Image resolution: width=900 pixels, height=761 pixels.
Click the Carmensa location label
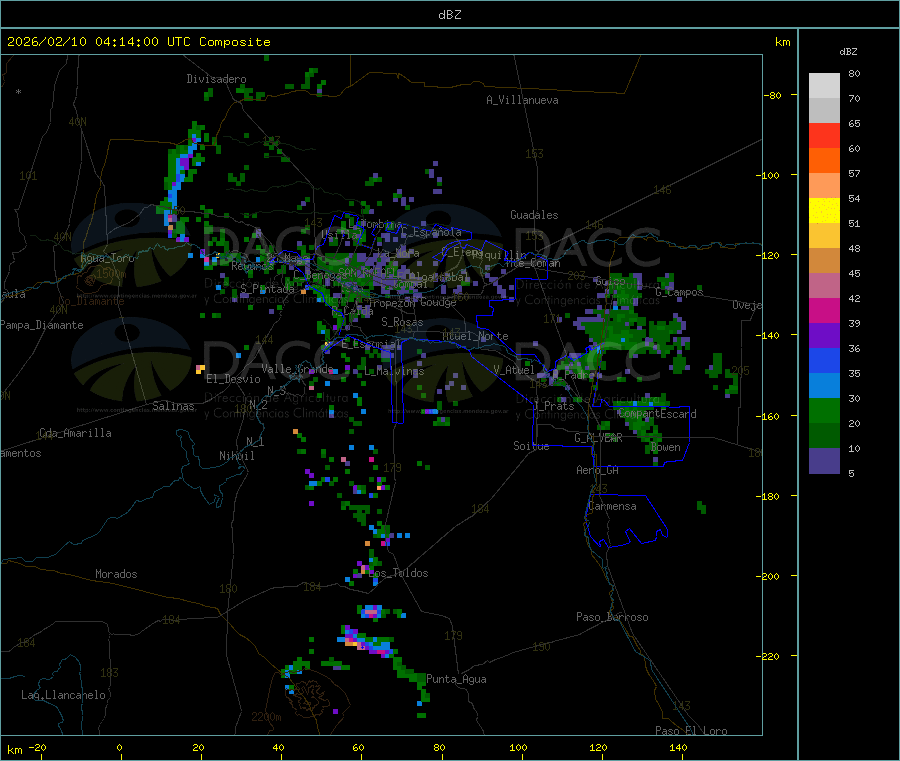(612, 506)
